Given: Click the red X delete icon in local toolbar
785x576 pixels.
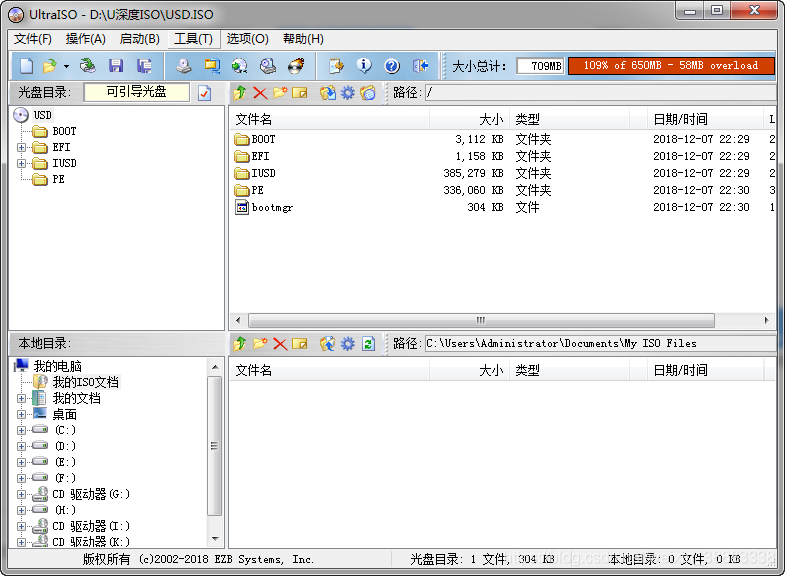Looking at the screenshot, I should tap(280, 344).
